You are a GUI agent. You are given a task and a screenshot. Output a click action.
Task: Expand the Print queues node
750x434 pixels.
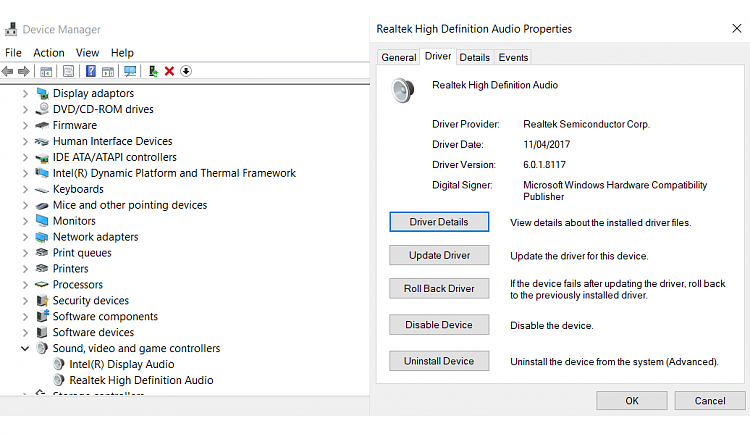point(25,253)
